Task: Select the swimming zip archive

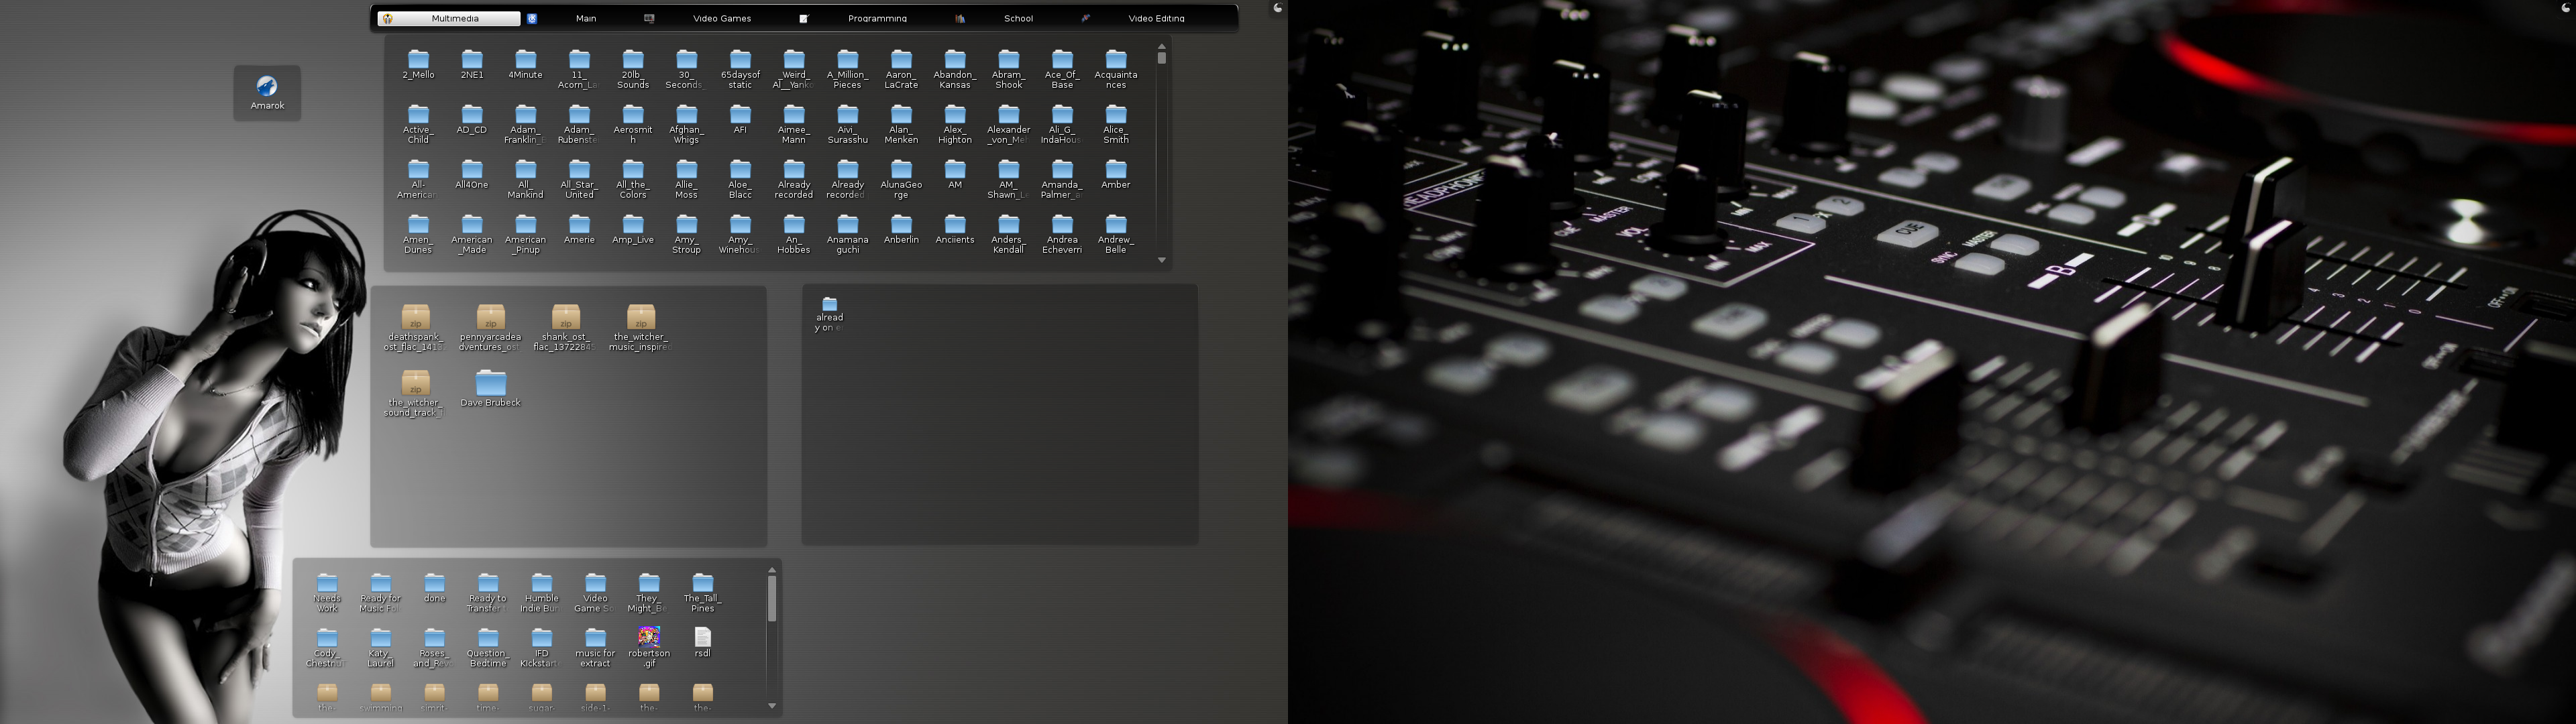Action: click(381, 697)
